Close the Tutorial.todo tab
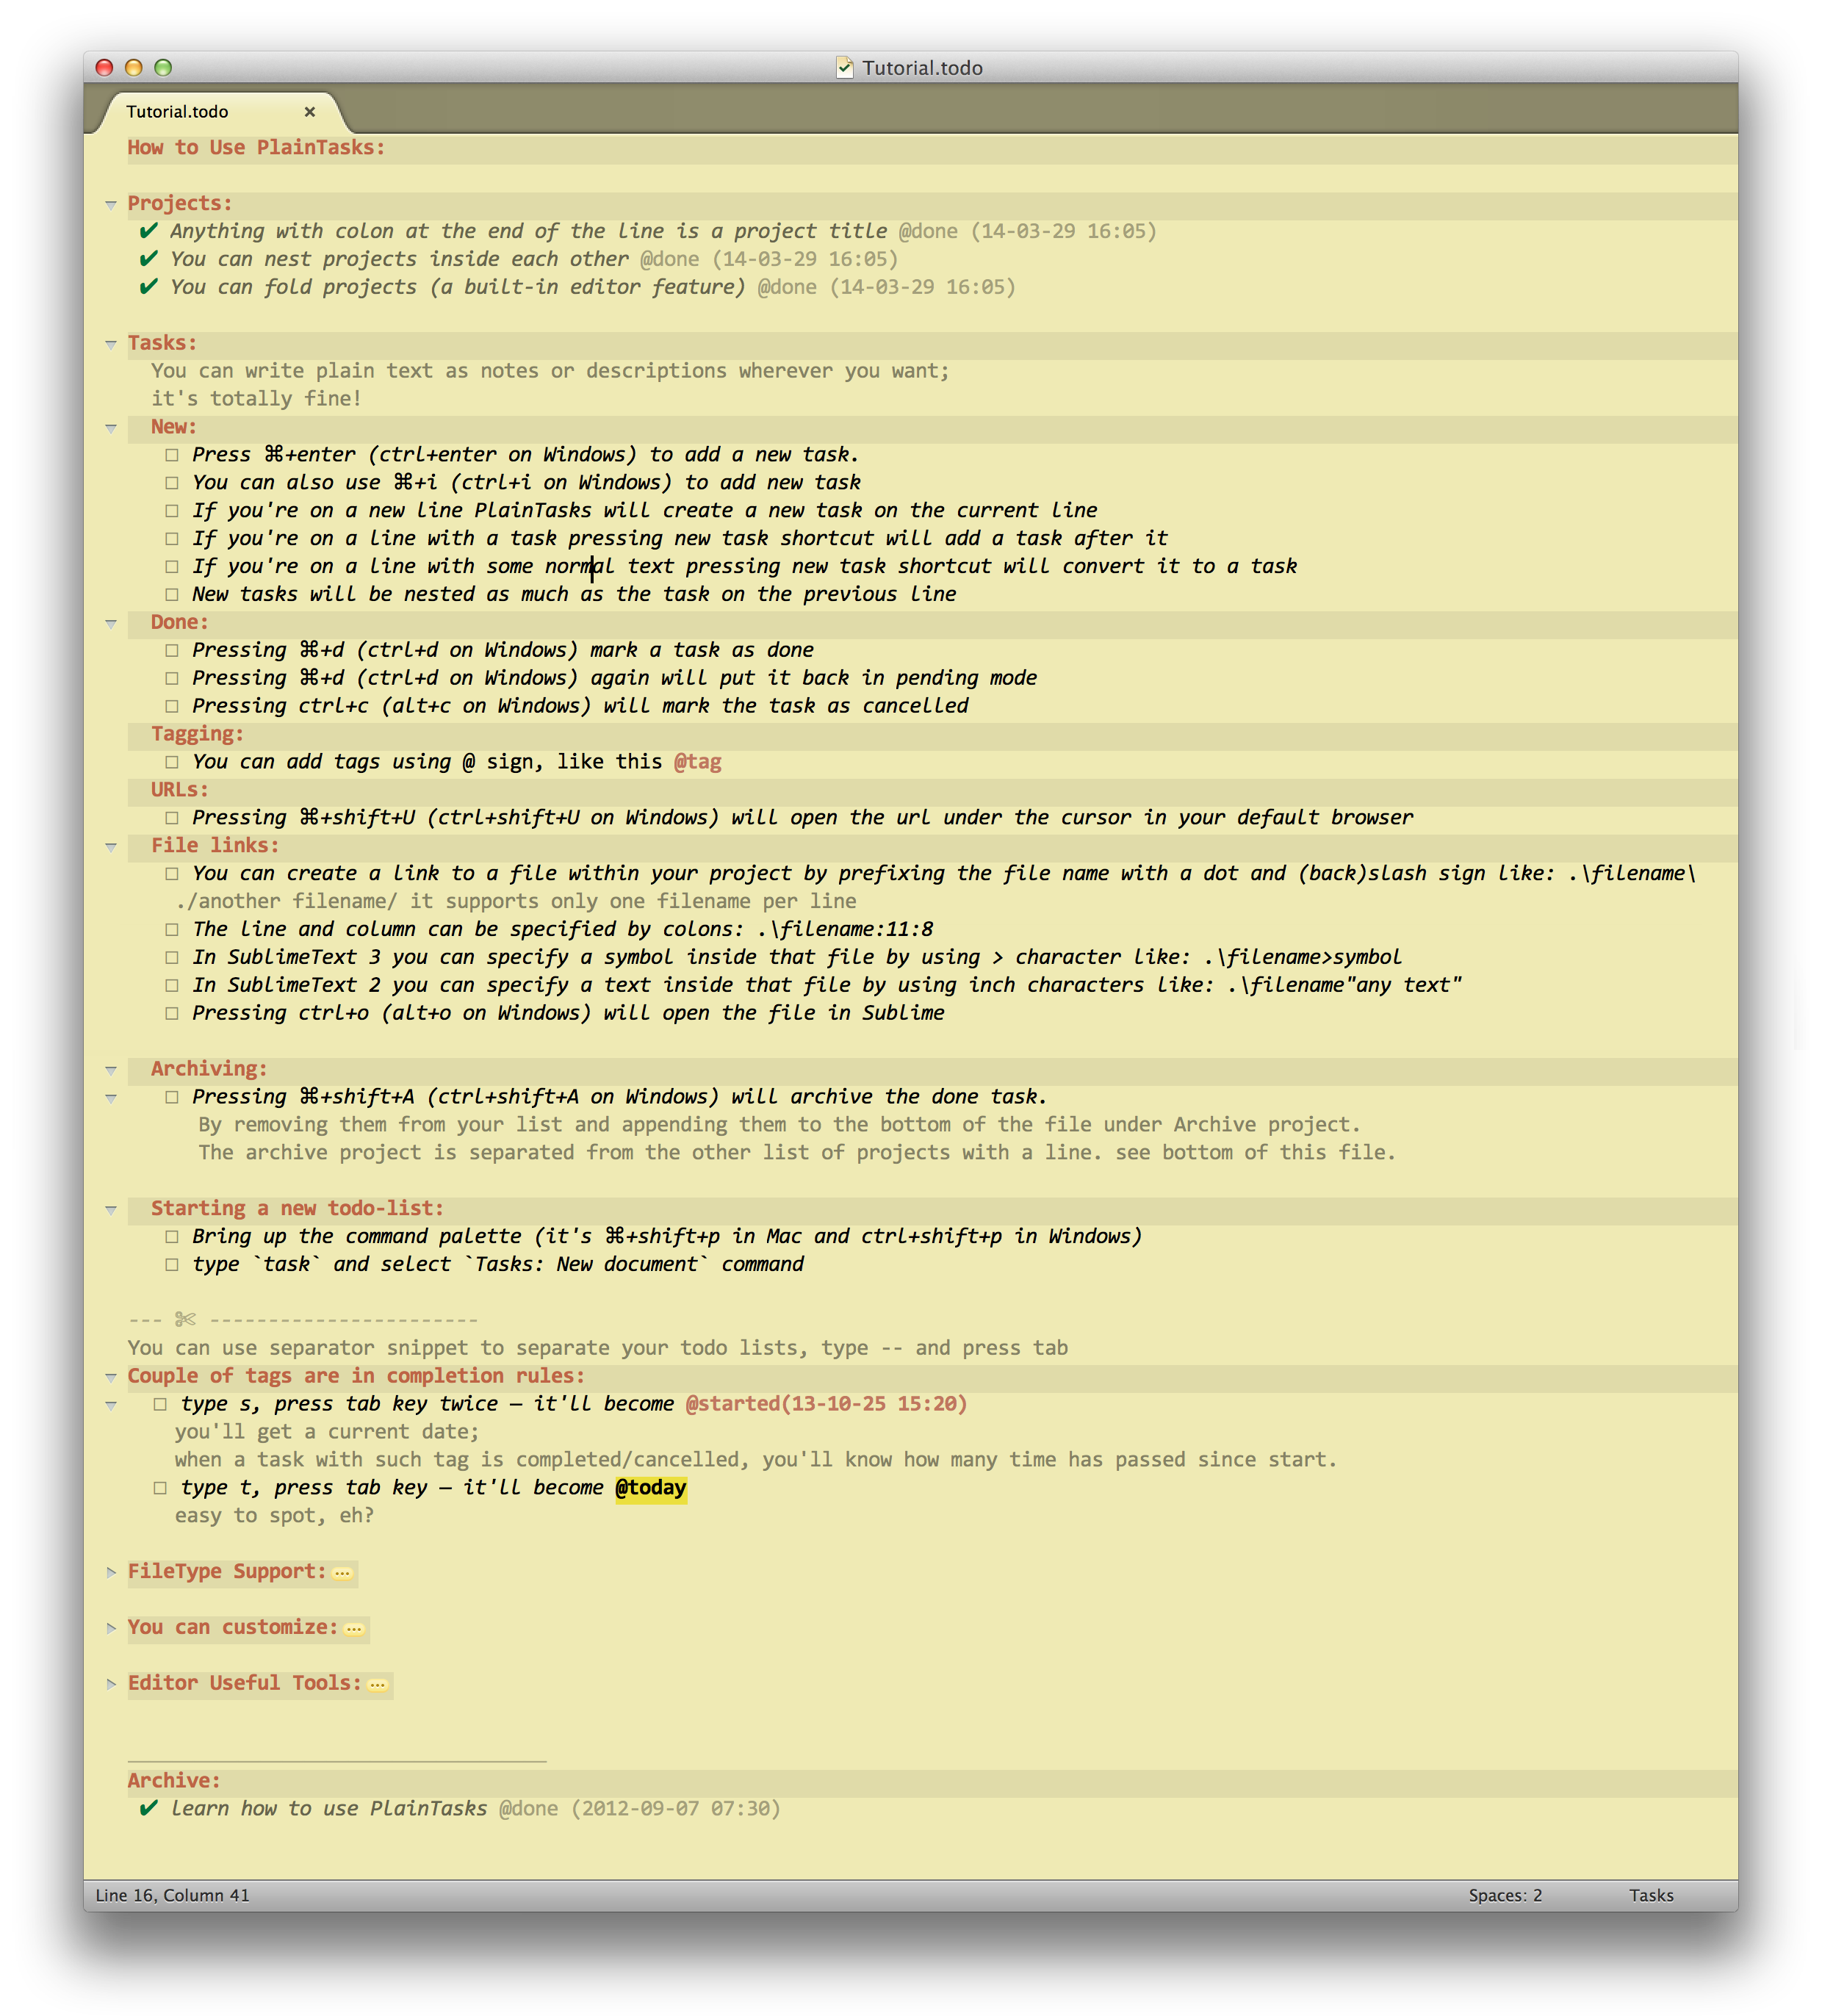 (310, 111)
